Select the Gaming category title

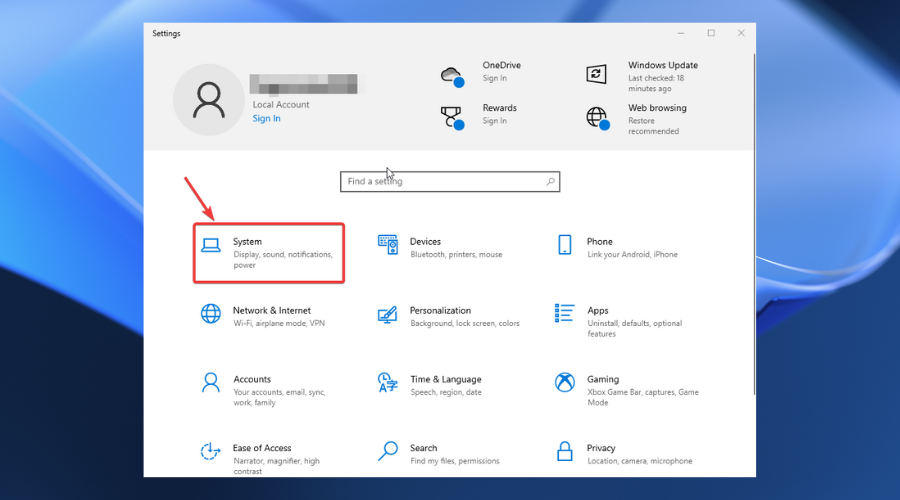603,379
